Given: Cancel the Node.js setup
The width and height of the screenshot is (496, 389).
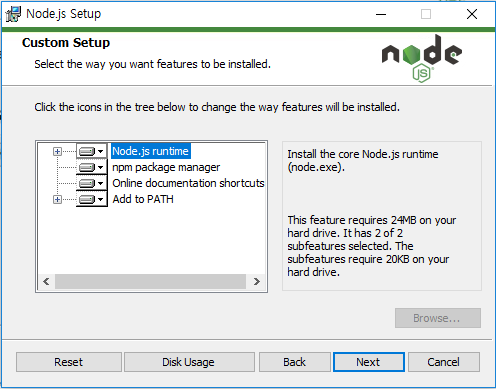Looking at the screenshot, I should [444, 362].
